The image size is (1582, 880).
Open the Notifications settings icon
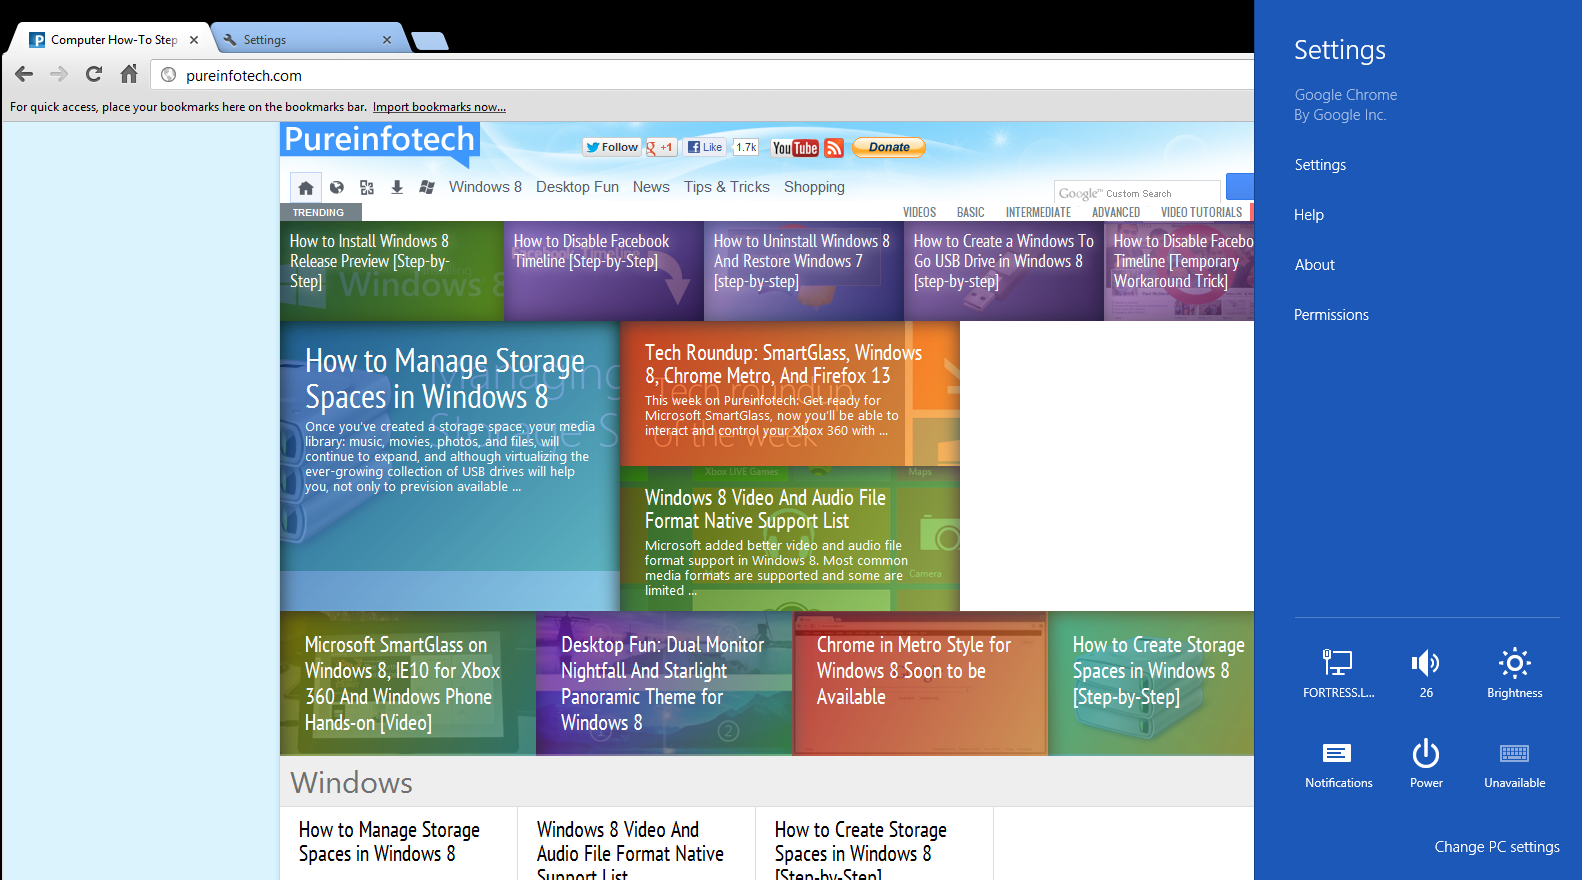pyautogui.click(x=1338, y=765)
